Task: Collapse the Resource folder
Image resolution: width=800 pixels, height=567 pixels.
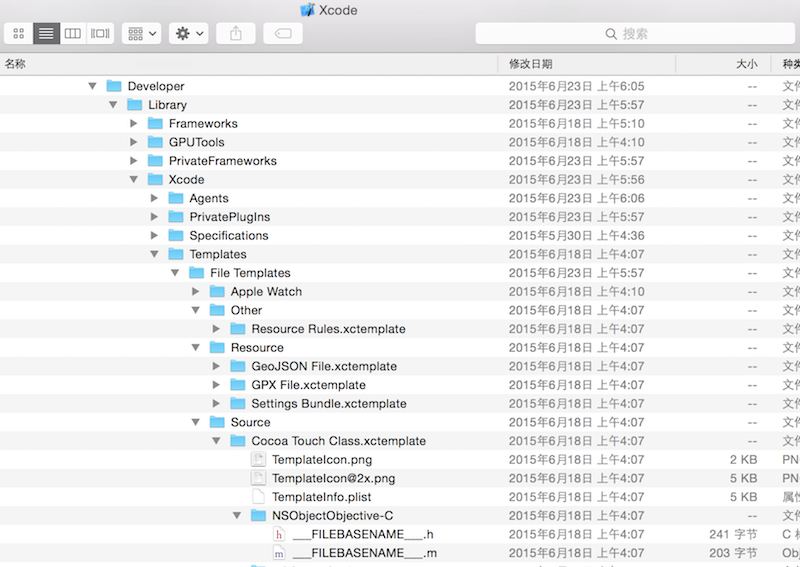Action: [x=195, y=348]
